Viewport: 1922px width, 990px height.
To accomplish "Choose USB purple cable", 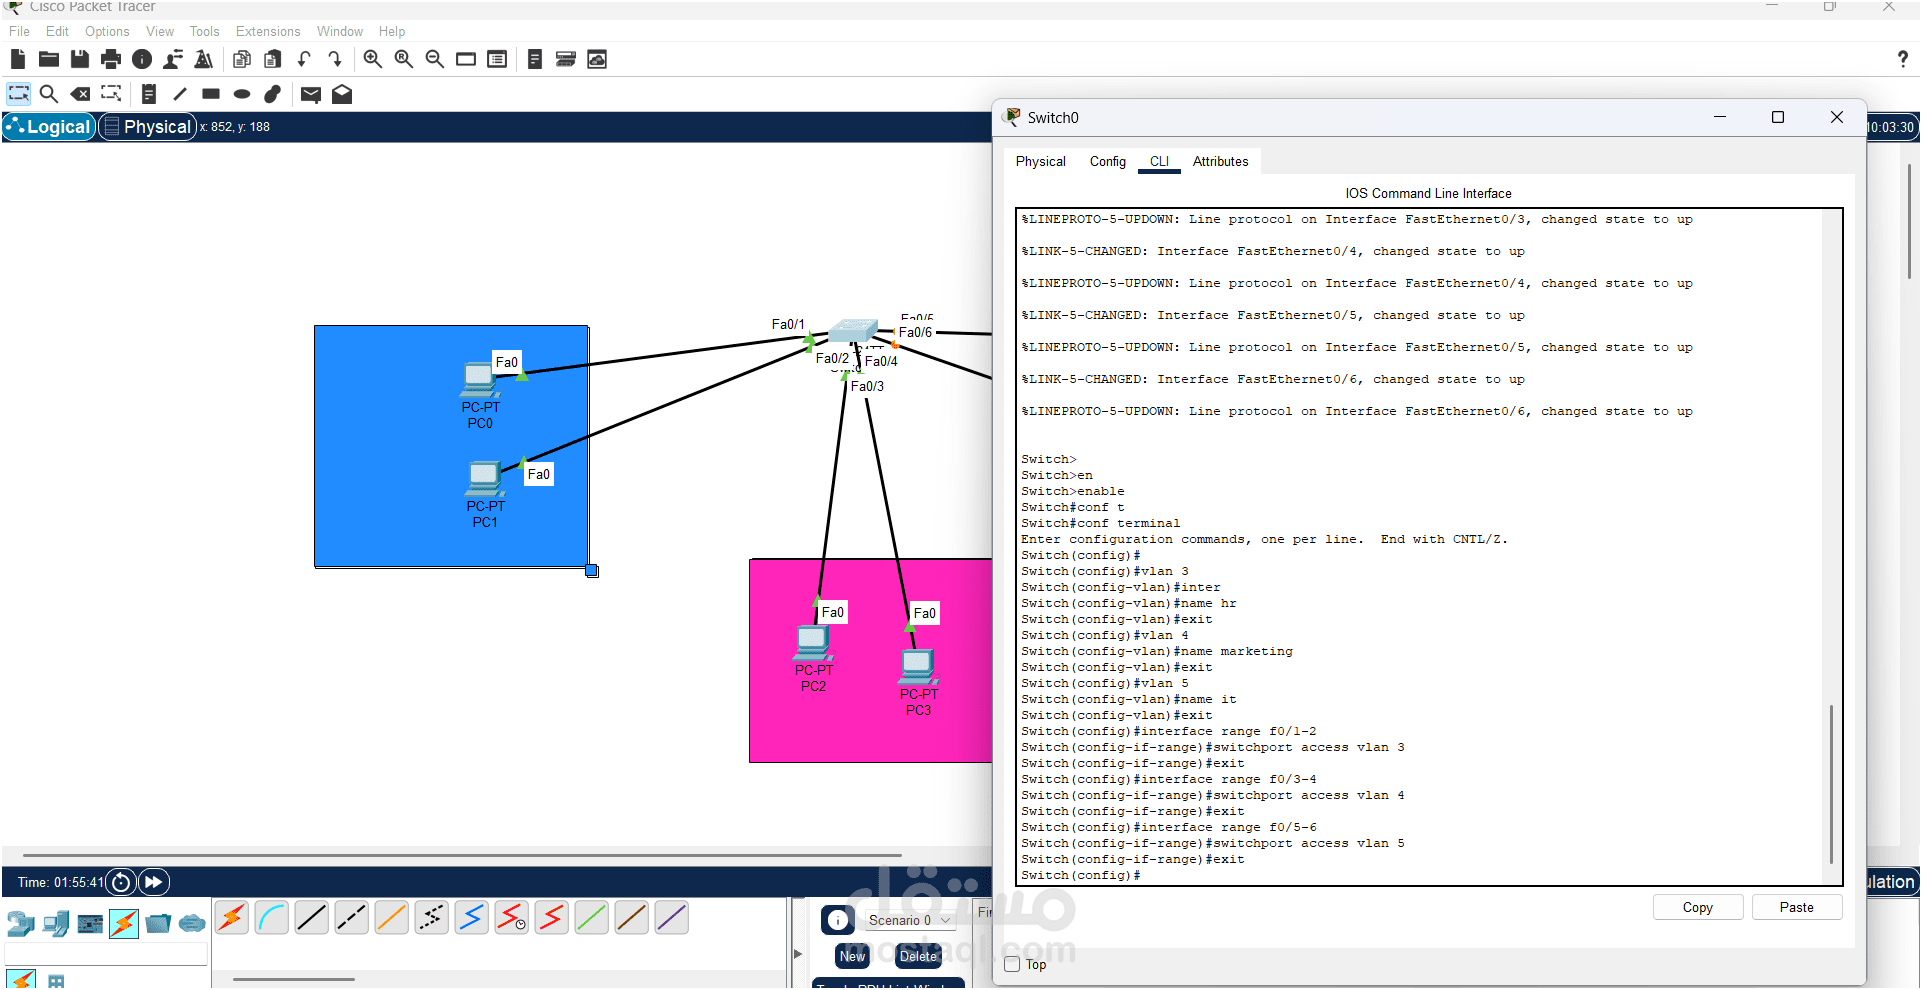I will click(672, 918).
